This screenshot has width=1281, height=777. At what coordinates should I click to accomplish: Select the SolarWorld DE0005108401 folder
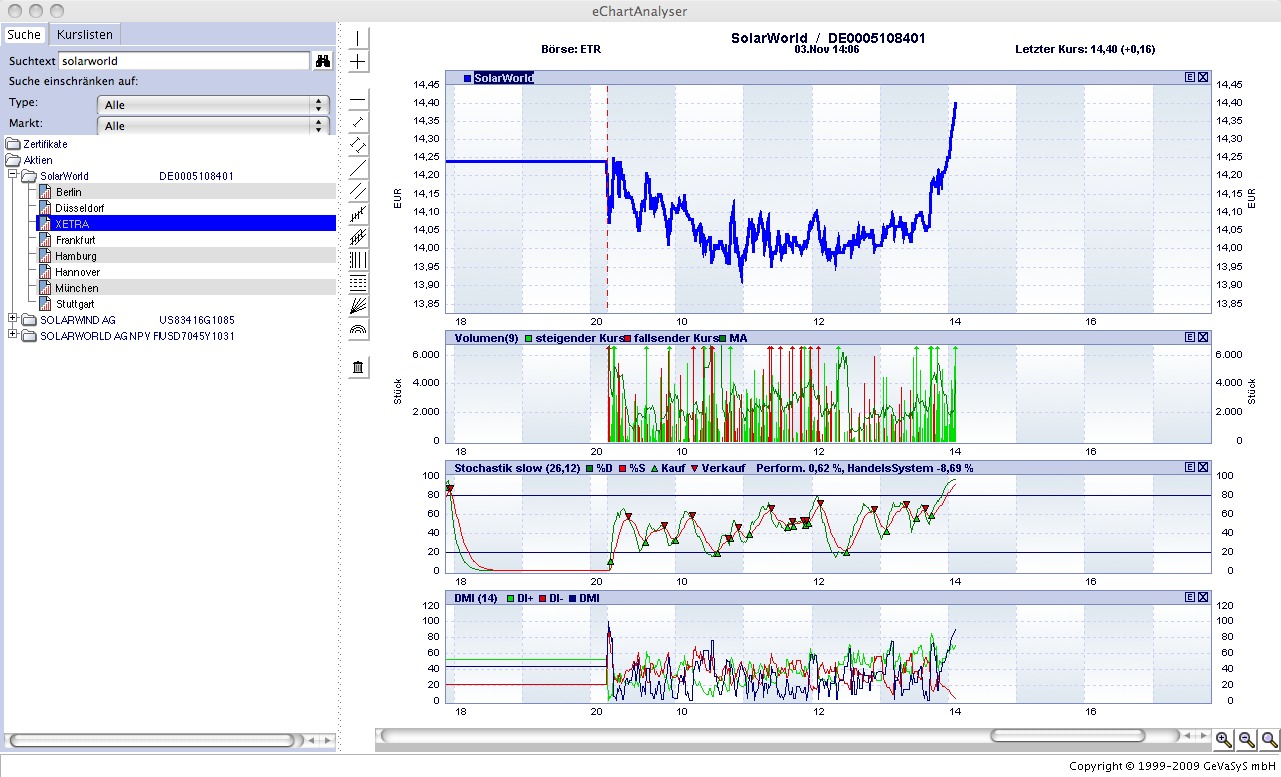click(x=128, y=176)
